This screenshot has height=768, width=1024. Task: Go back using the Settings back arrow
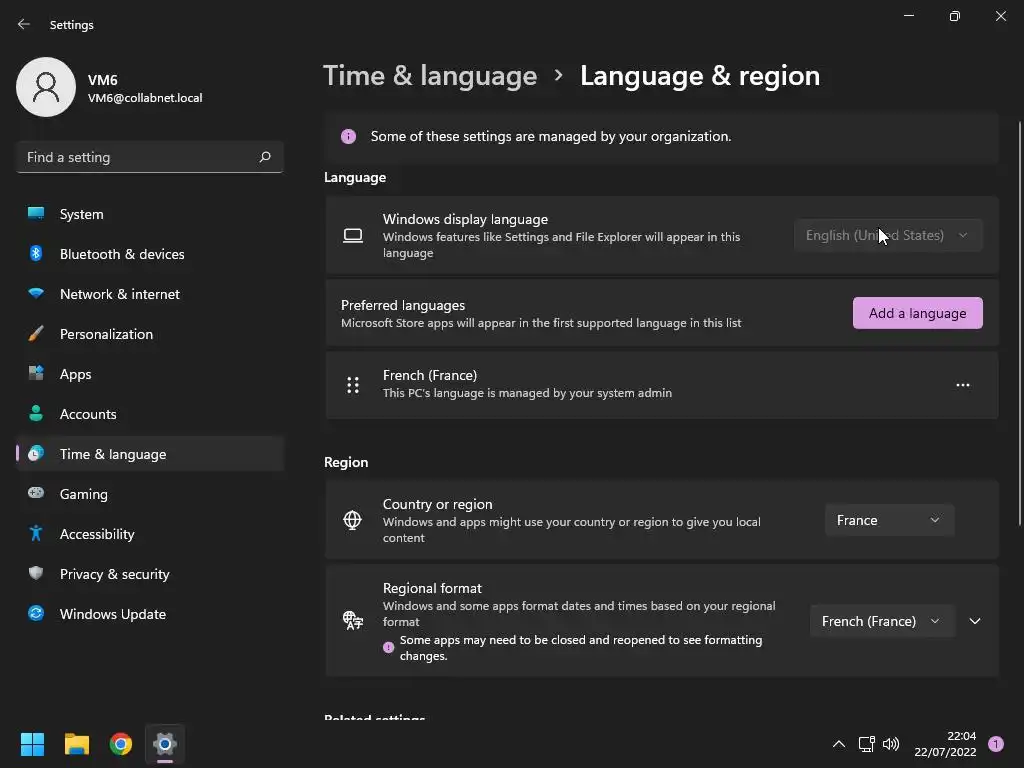(x=24, y=24)
